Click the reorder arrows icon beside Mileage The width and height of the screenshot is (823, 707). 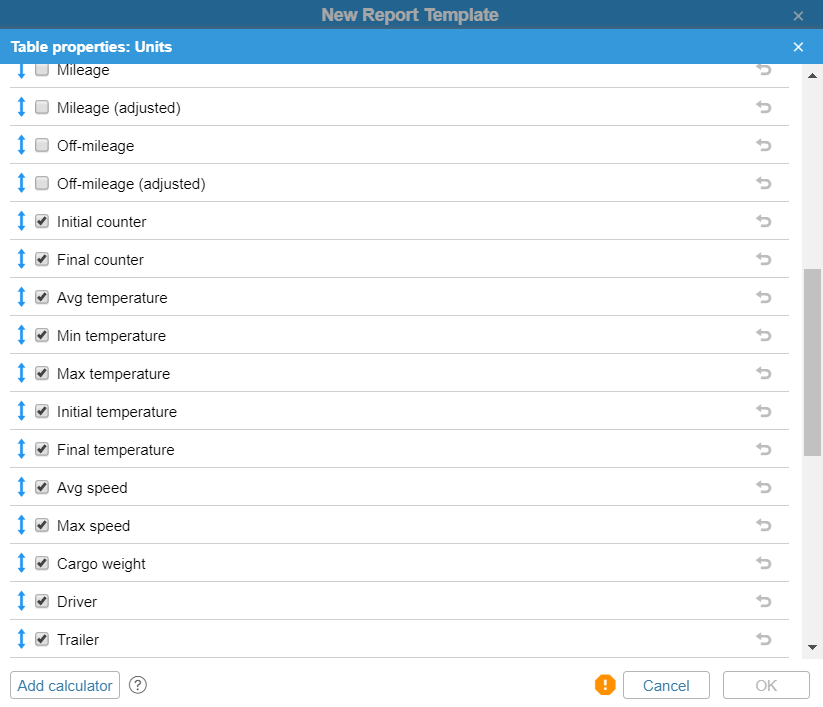[22, 69]
